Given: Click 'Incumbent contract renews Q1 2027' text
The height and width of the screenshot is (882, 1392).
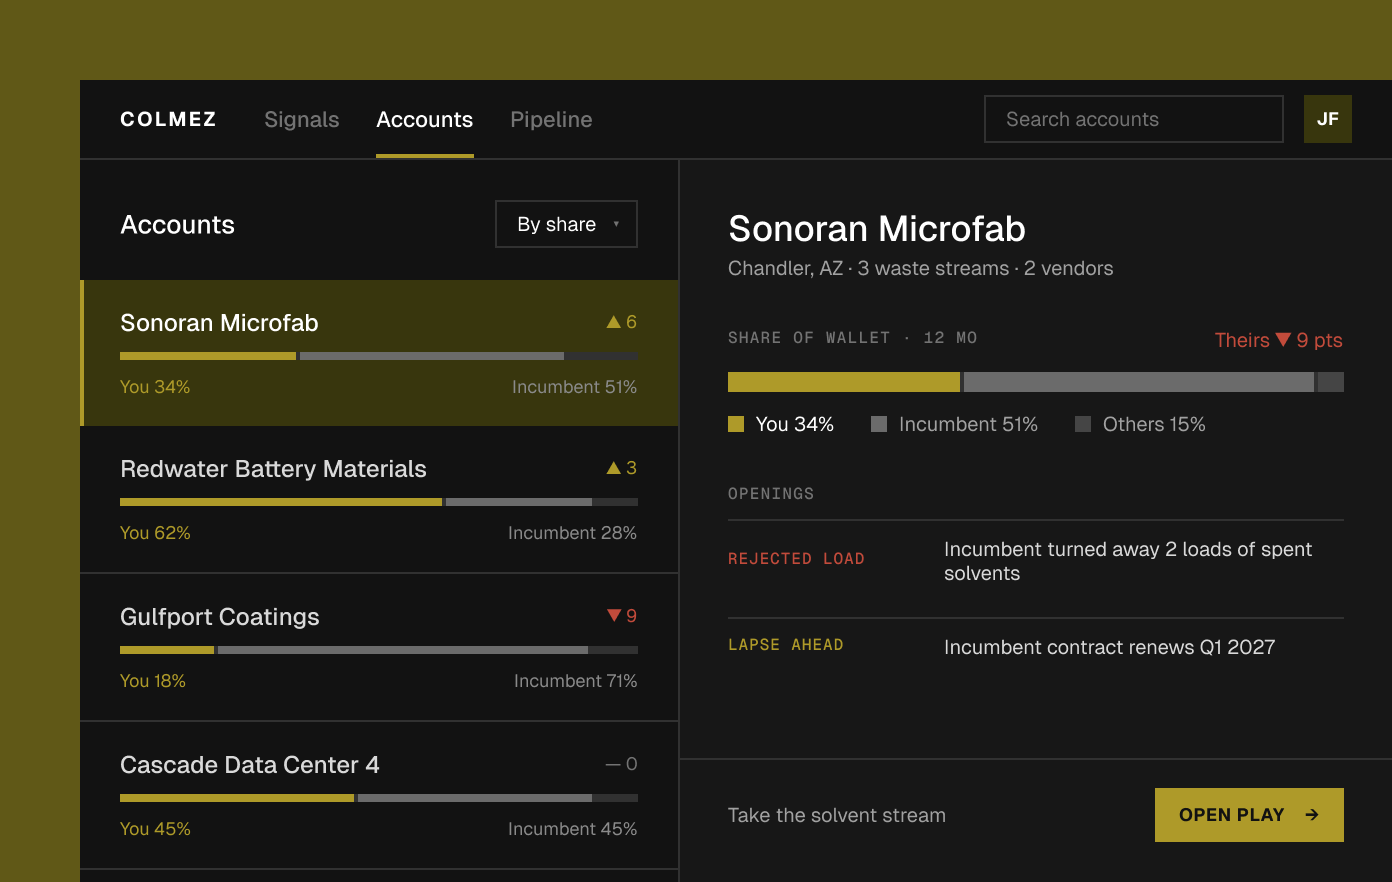Looking at the screenshot, I should click(x=1109, y=647).
